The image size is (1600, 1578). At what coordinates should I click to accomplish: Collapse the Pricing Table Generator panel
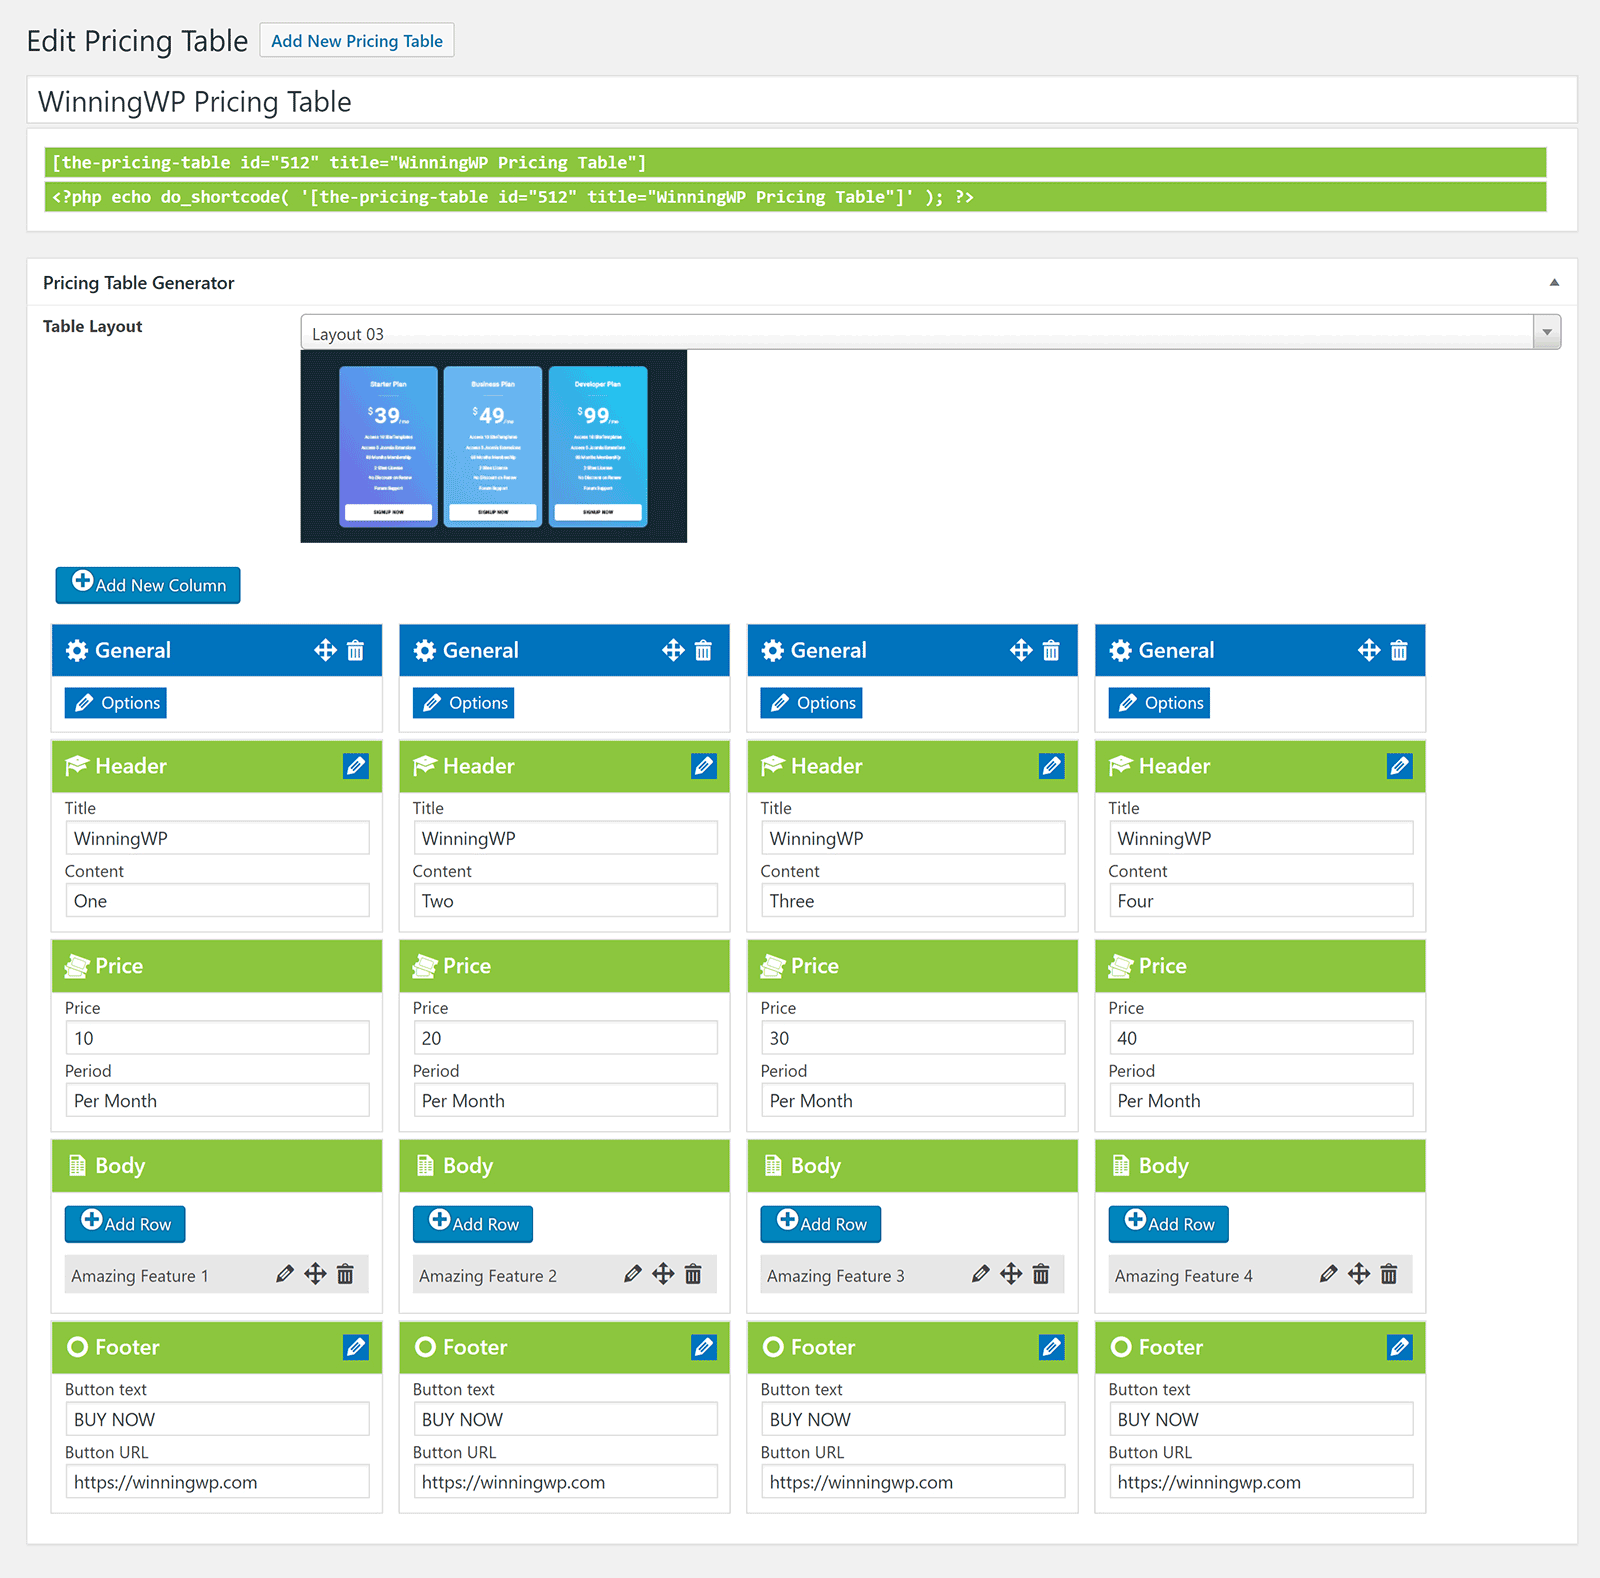[1554, 283]
